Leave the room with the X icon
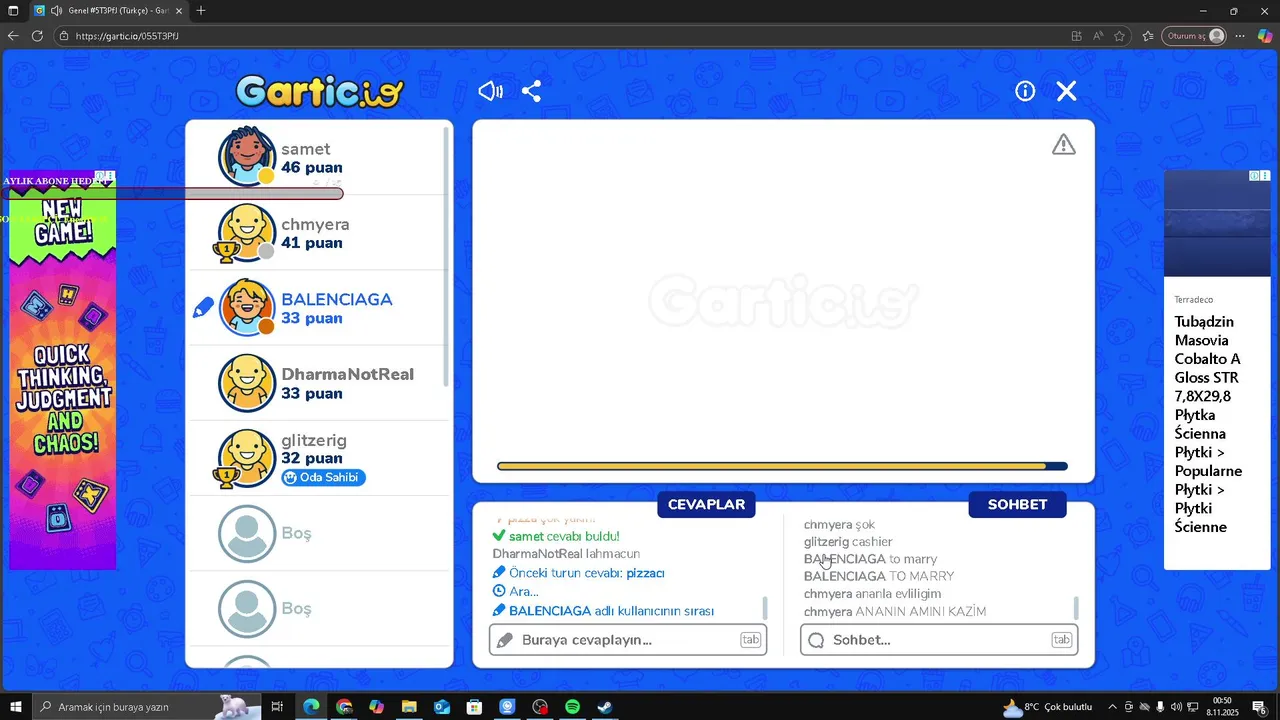This screenshot has width=1280, height=720. pyautogui.click(x=1067, y=91)
